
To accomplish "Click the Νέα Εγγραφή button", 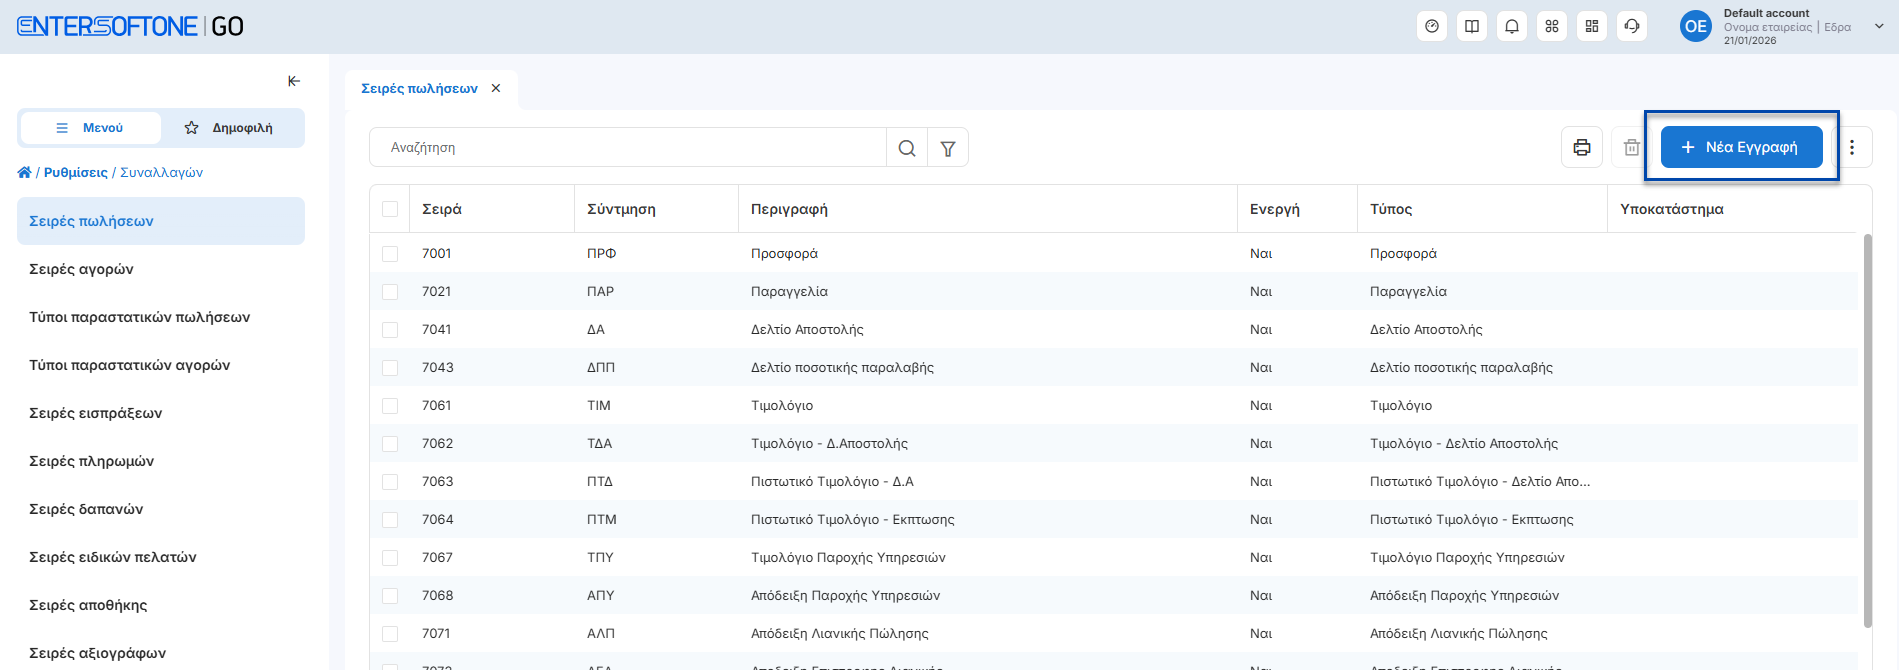I will [x=1741, y=147].
